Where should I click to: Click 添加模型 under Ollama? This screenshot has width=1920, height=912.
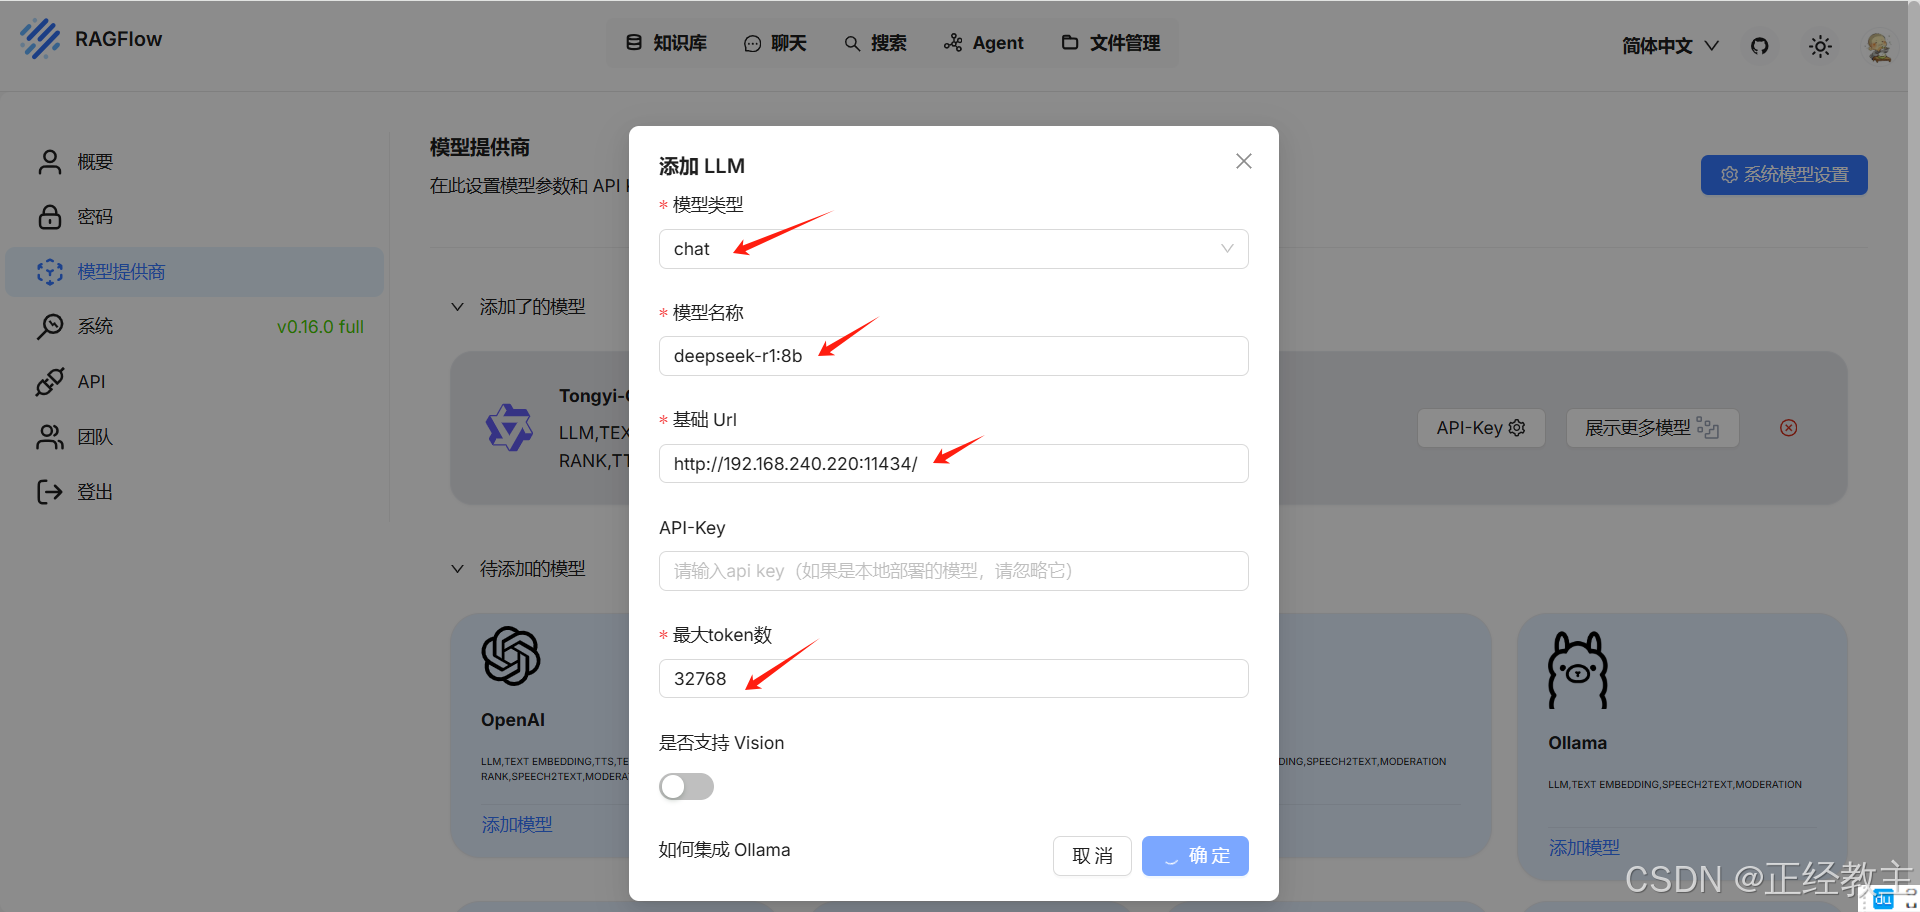tap(1584, 848)
